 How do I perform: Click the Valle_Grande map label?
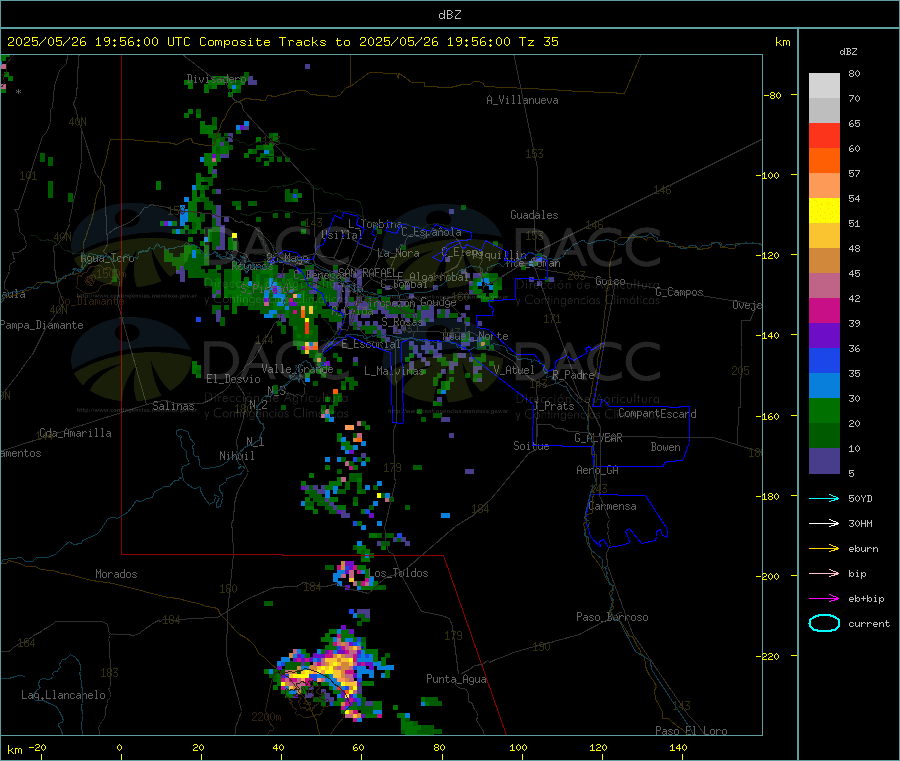(297, 369)
